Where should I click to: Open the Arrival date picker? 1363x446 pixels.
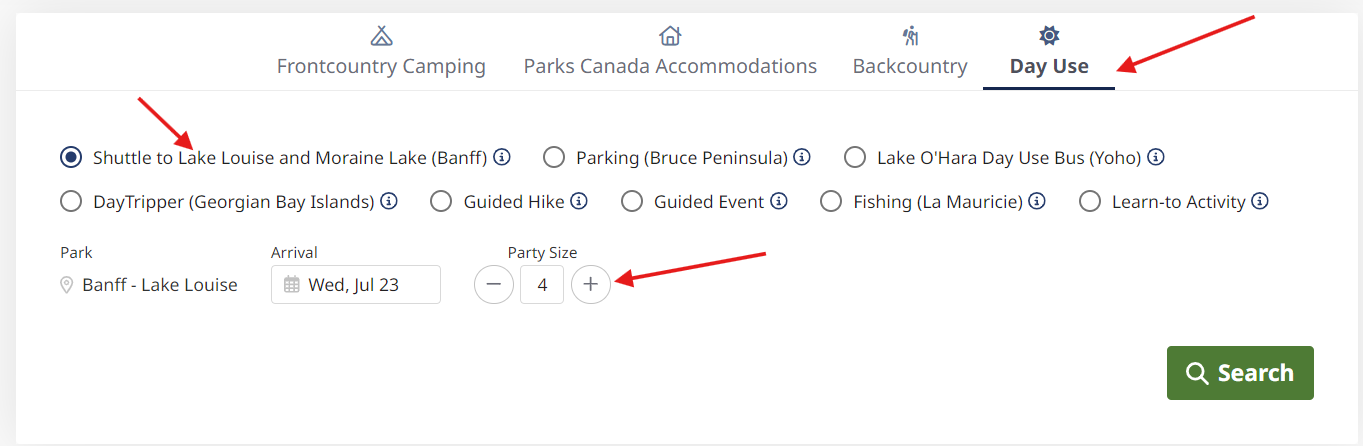point(355,285)
